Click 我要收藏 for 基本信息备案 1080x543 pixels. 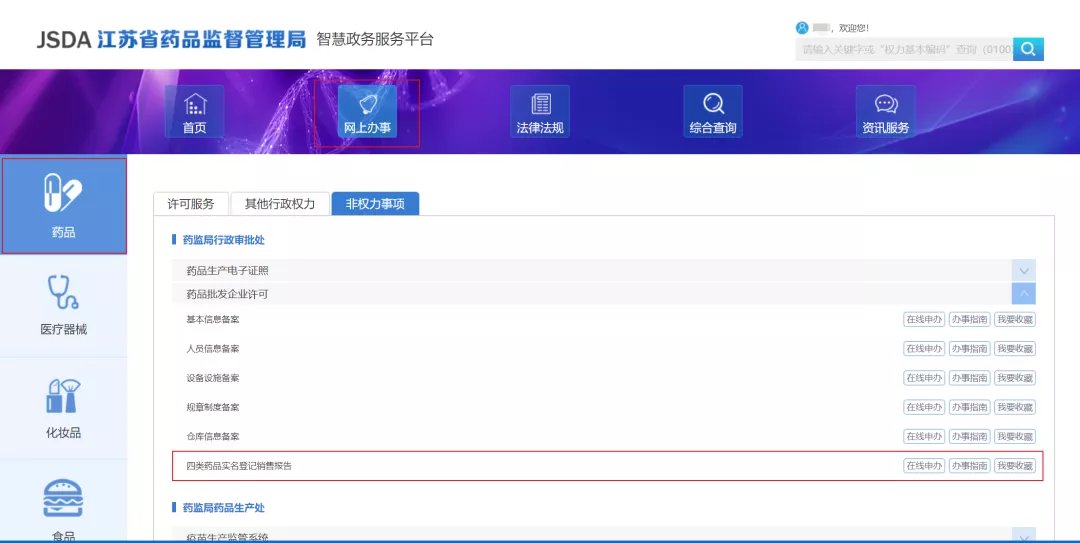pyautogui.click(x=1015, y=320)
